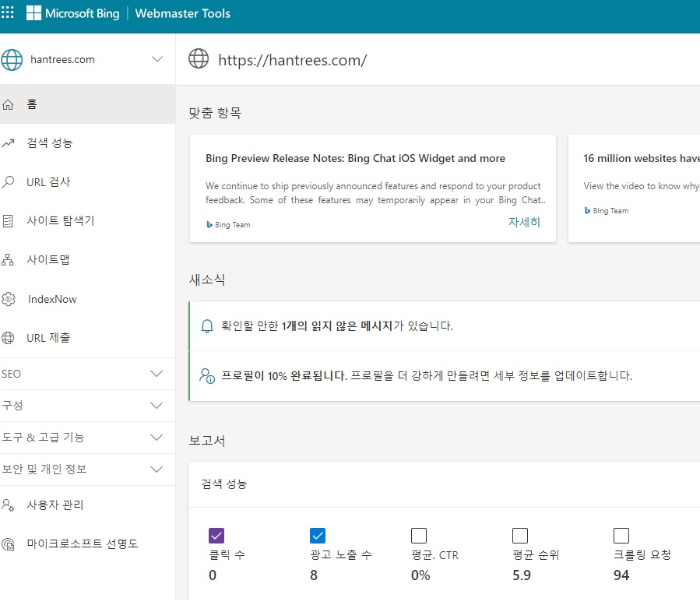Uncheck the 광고 노출 수 checkbox

point(317,535)
